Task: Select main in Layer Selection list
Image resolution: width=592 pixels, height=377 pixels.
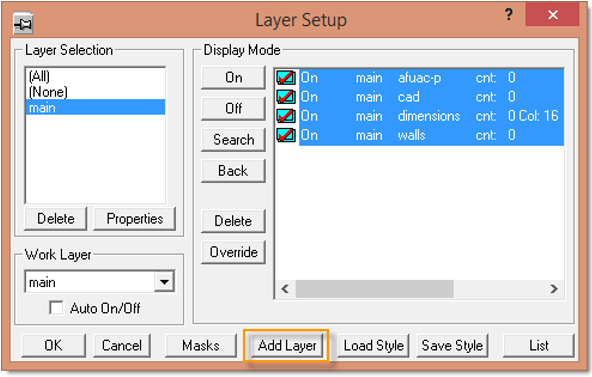Action: tap(95, 108)
